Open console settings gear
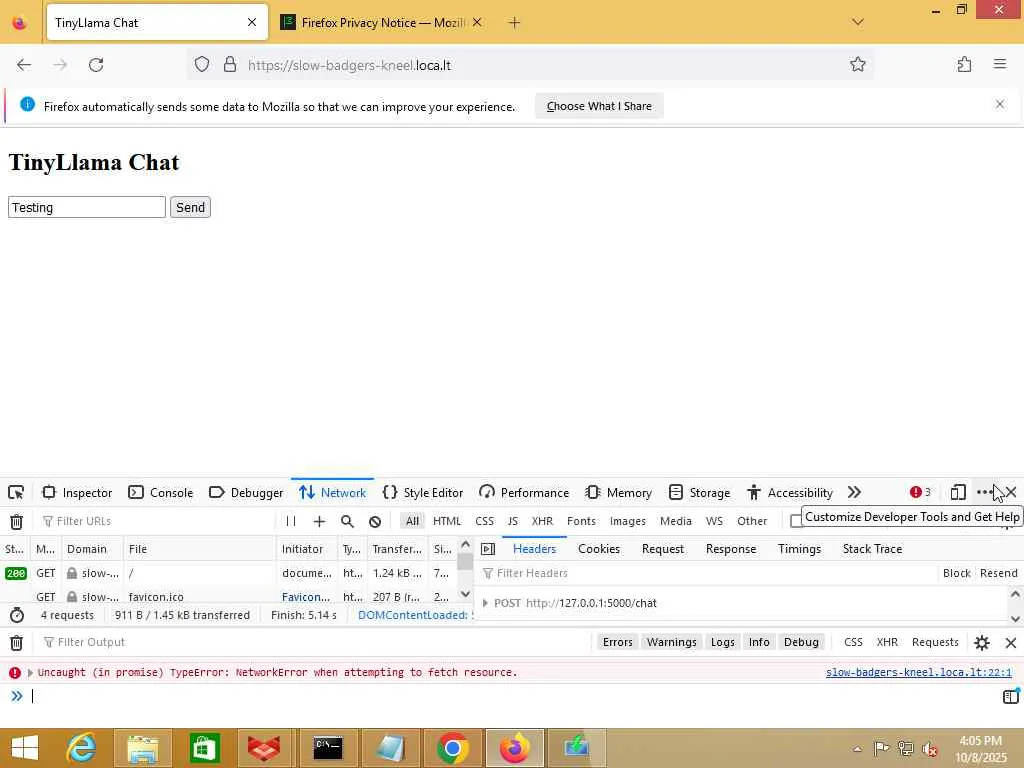Viewport: 1024px width, 768px height. coord(982,643)
